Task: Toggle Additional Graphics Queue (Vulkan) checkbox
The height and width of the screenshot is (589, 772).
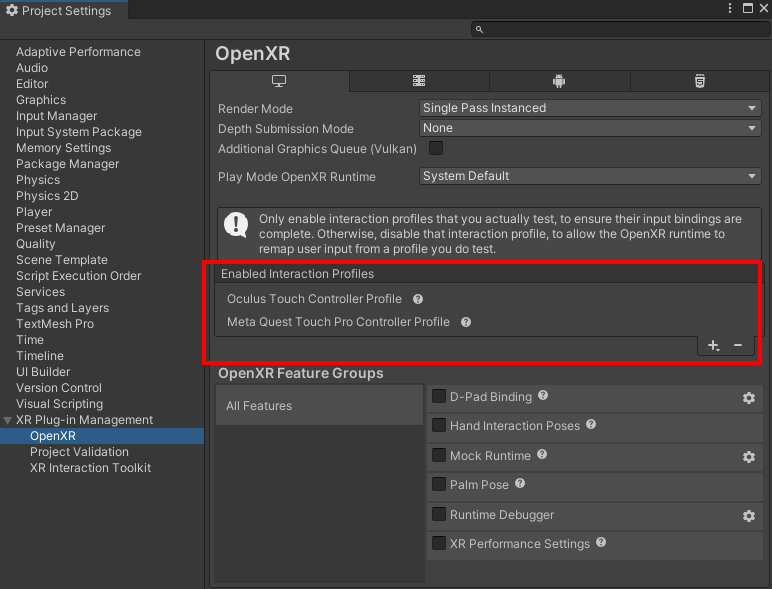Action: 436,149
